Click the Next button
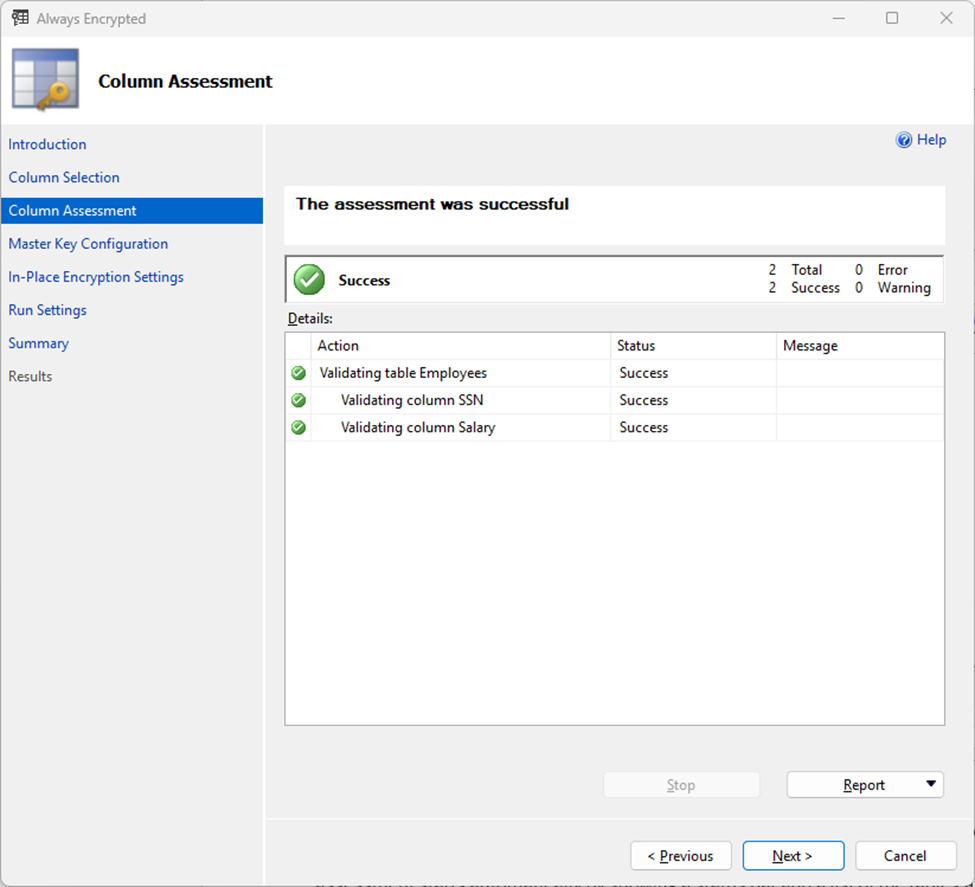The image size is (975, 887). pyautogui.click(x=793, y=856)
